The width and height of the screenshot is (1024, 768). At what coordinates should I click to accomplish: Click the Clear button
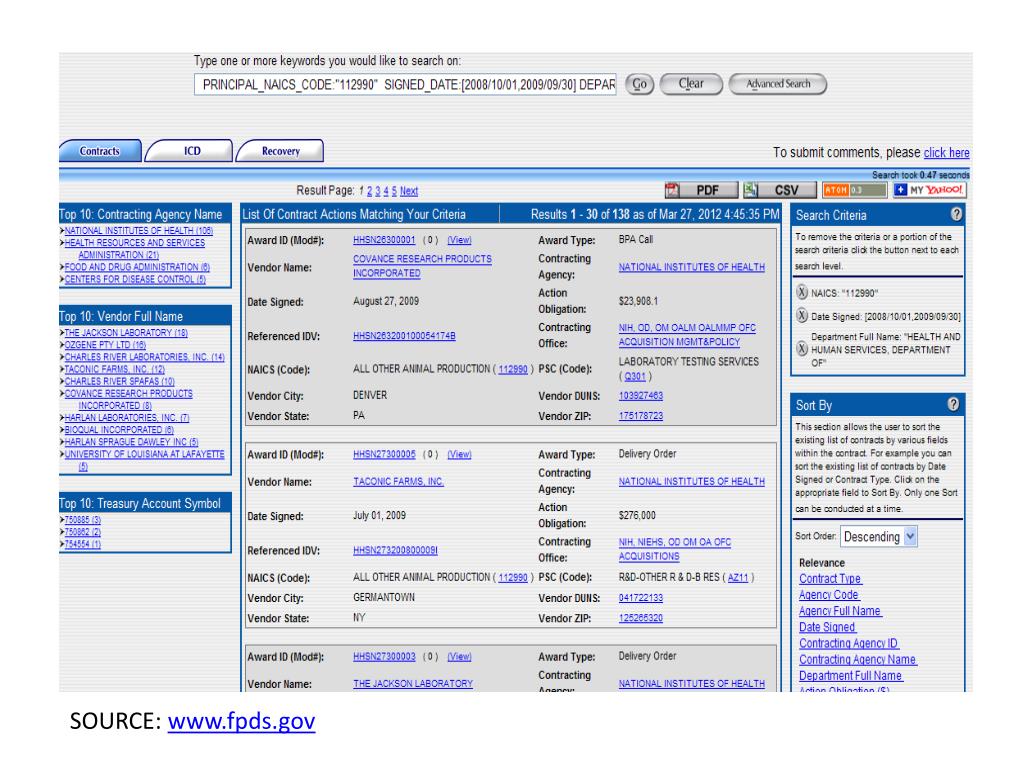pyautogui.click(x=691, y=84)
